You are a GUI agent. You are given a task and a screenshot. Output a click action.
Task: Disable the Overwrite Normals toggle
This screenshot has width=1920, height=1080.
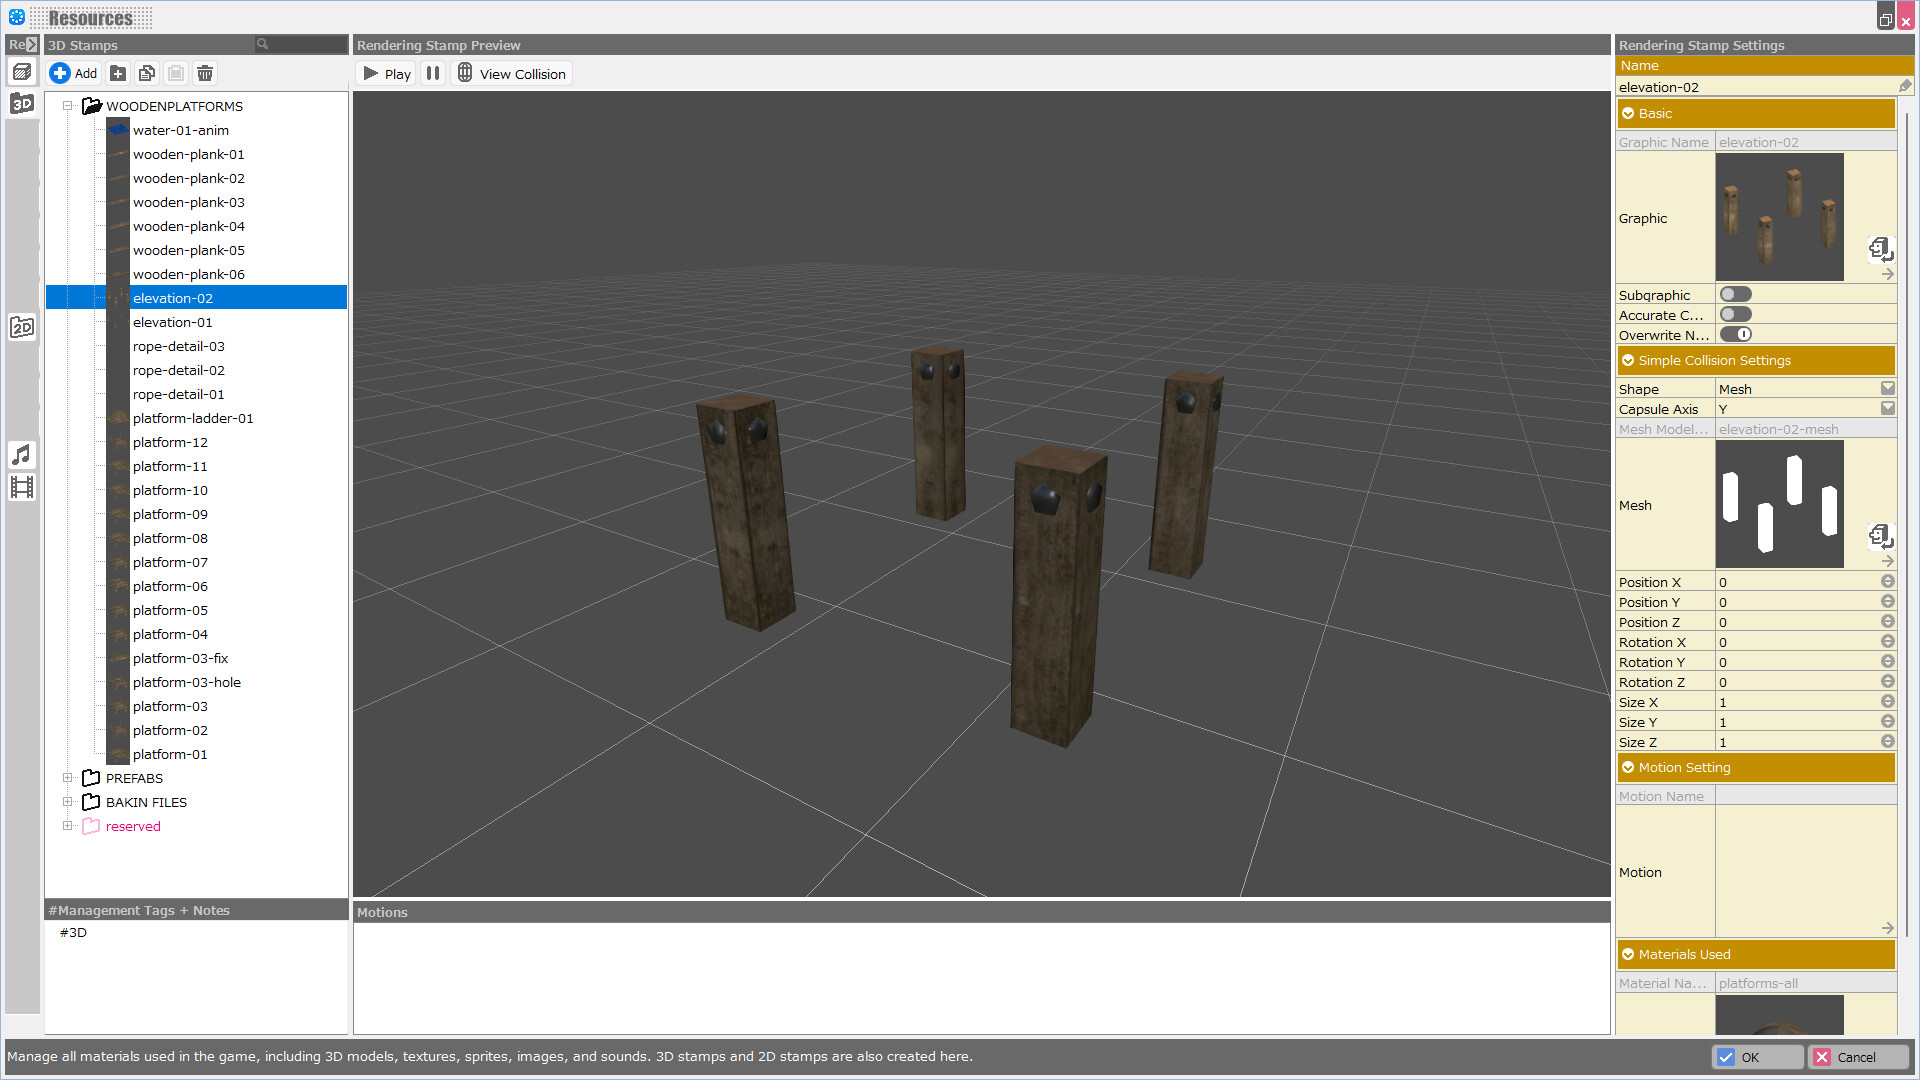click(1736, 334)
